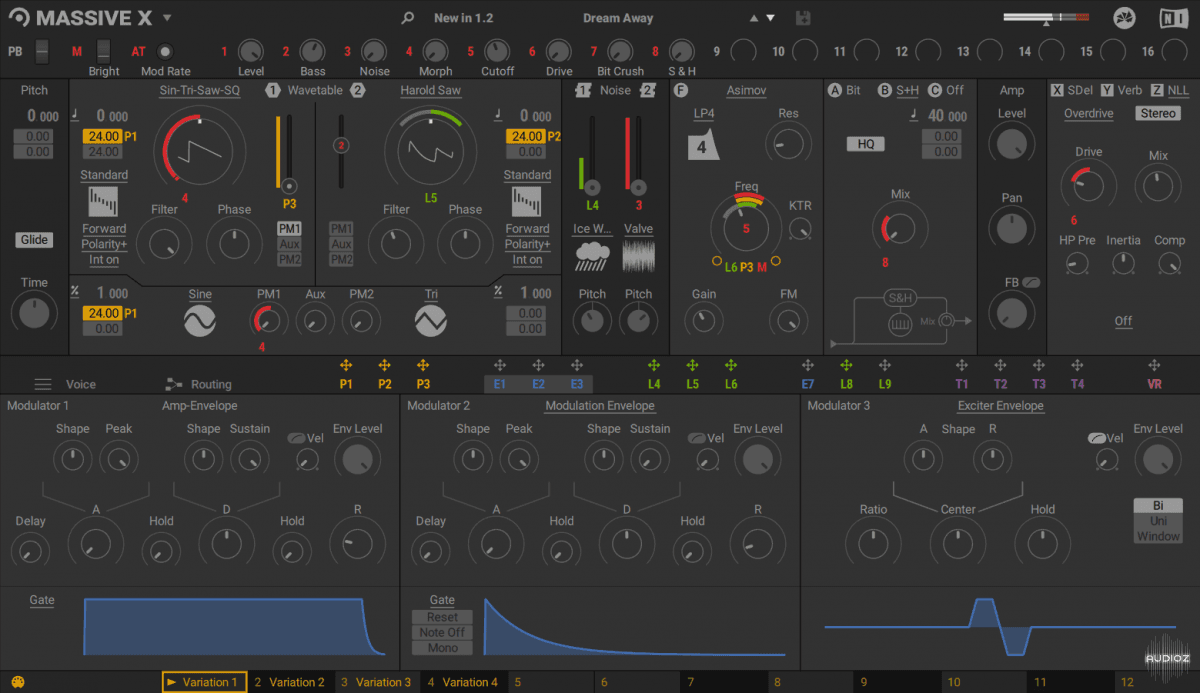Screen dimensions: 1200x693
Task: Open the Overdrive effect type menu
Action: point(1089,113)
